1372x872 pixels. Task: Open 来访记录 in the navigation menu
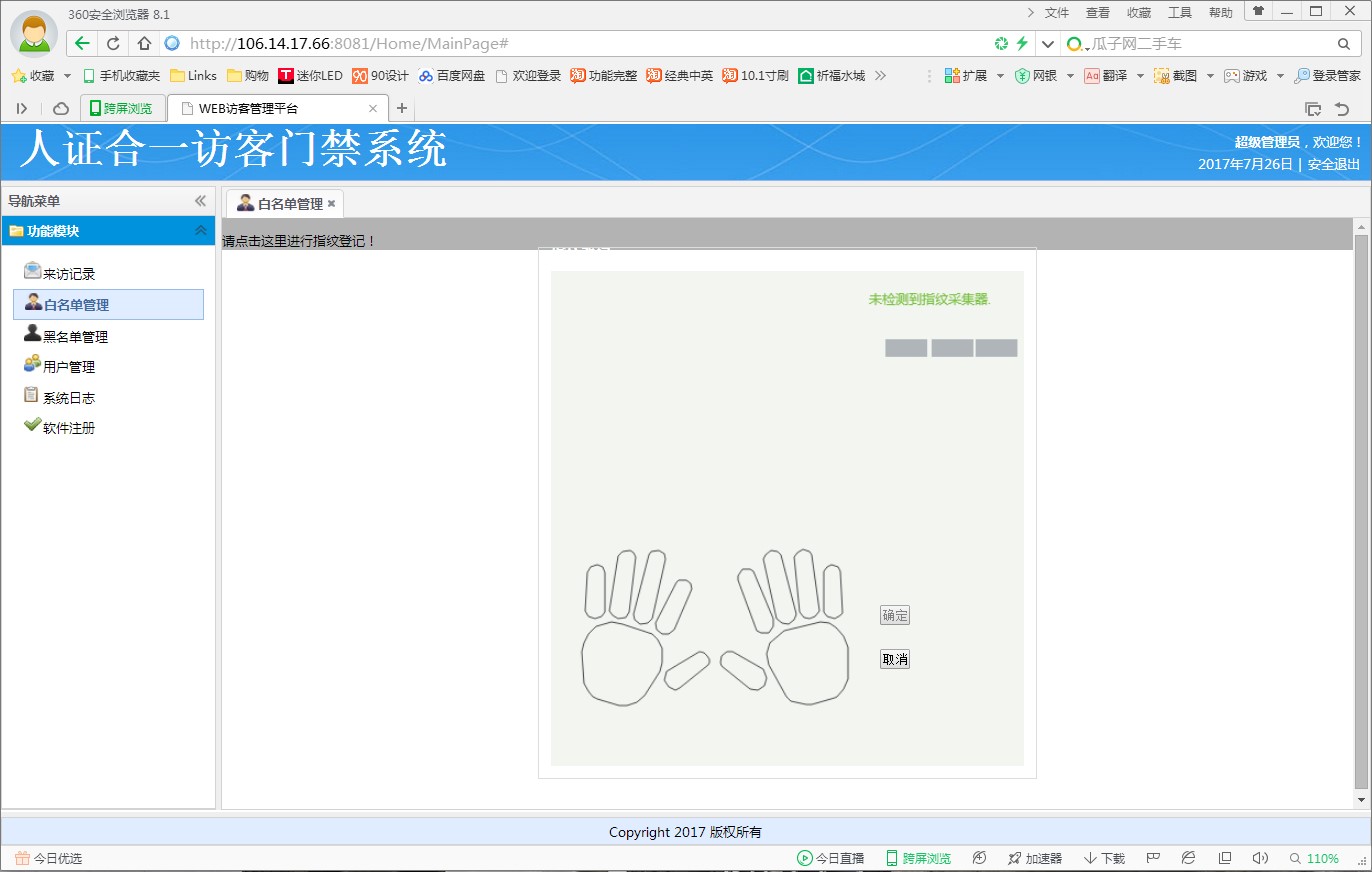(68, 274)
